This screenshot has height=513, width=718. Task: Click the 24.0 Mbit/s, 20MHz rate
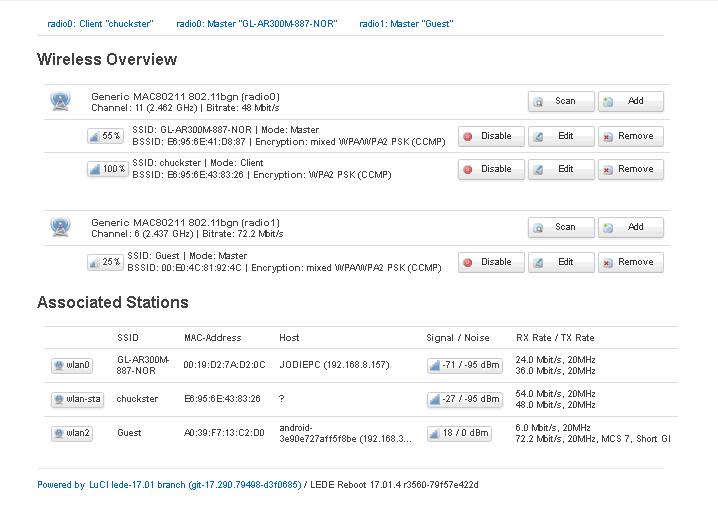(555, 360)
